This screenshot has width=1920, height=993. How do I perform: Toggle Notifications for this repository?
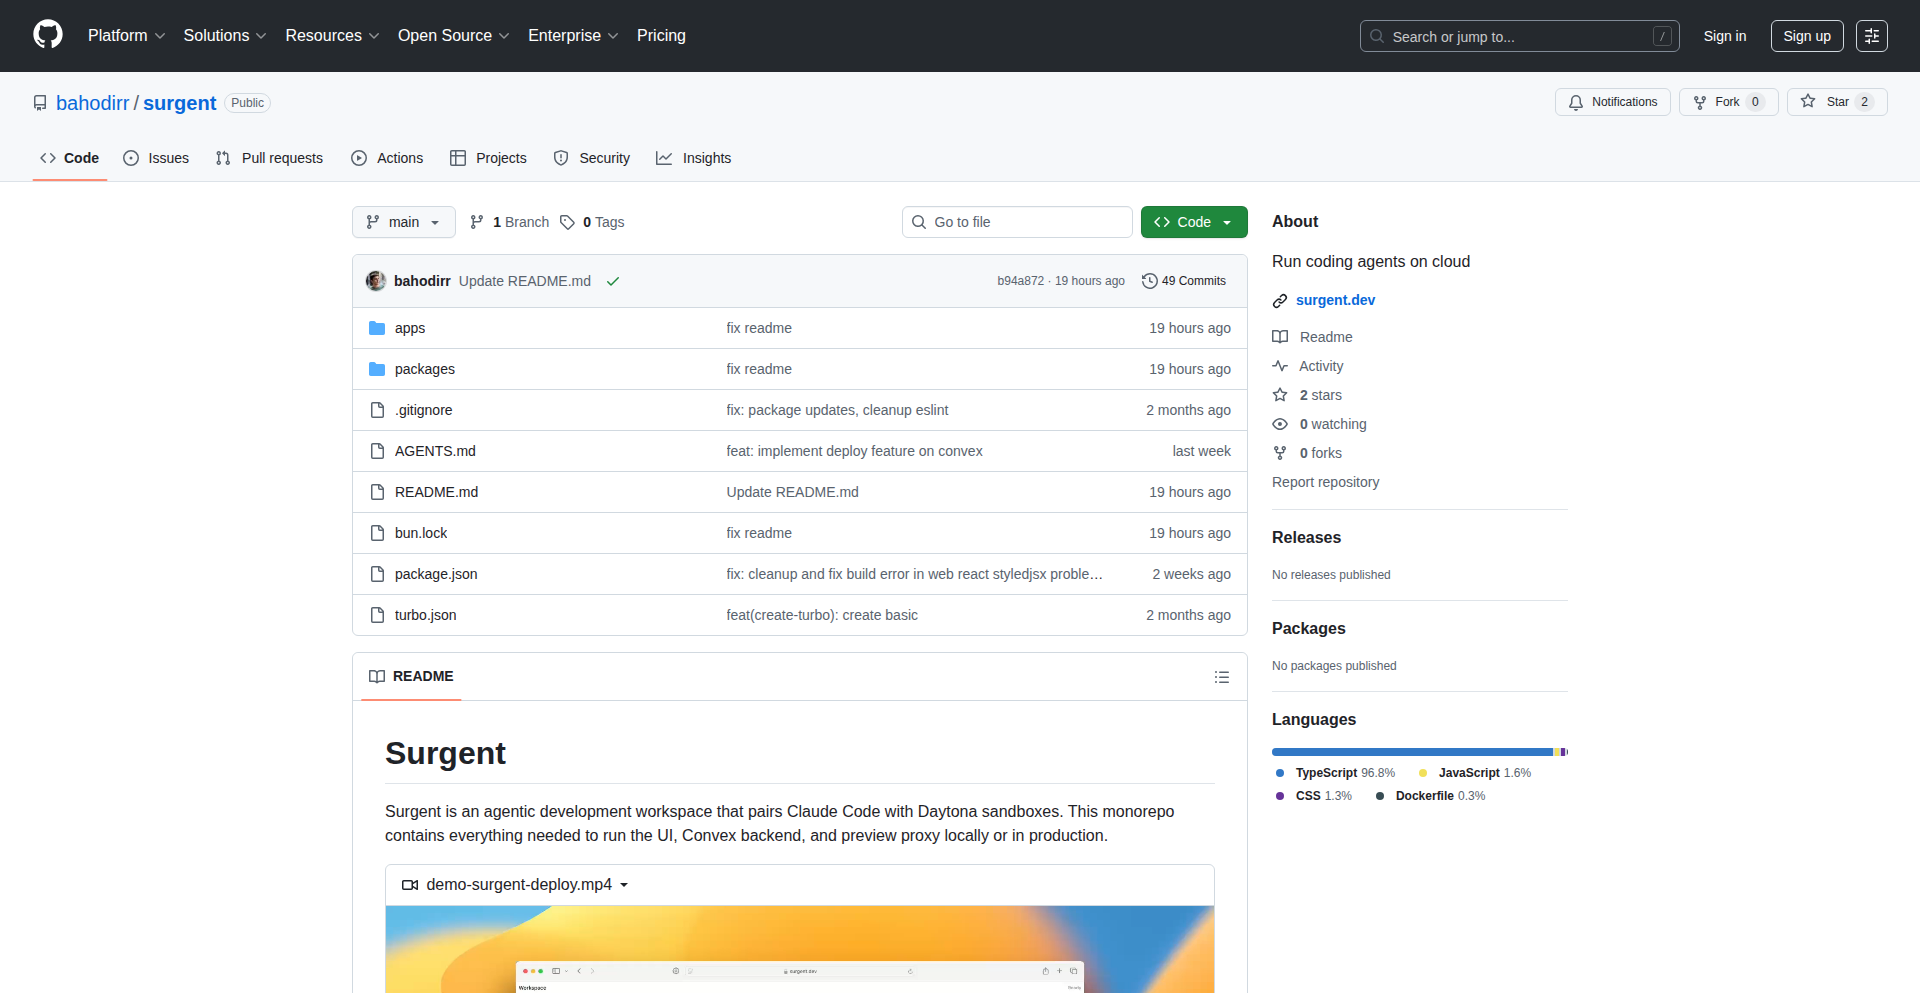click(x=1612, y=102)
